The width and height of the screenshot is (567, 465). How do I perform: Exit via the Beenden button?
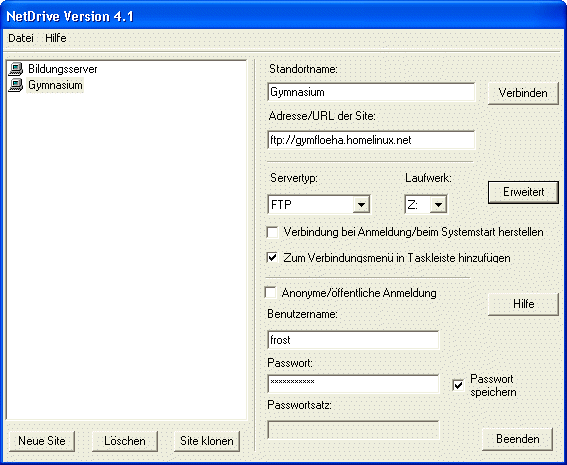[x=517, y=439]
